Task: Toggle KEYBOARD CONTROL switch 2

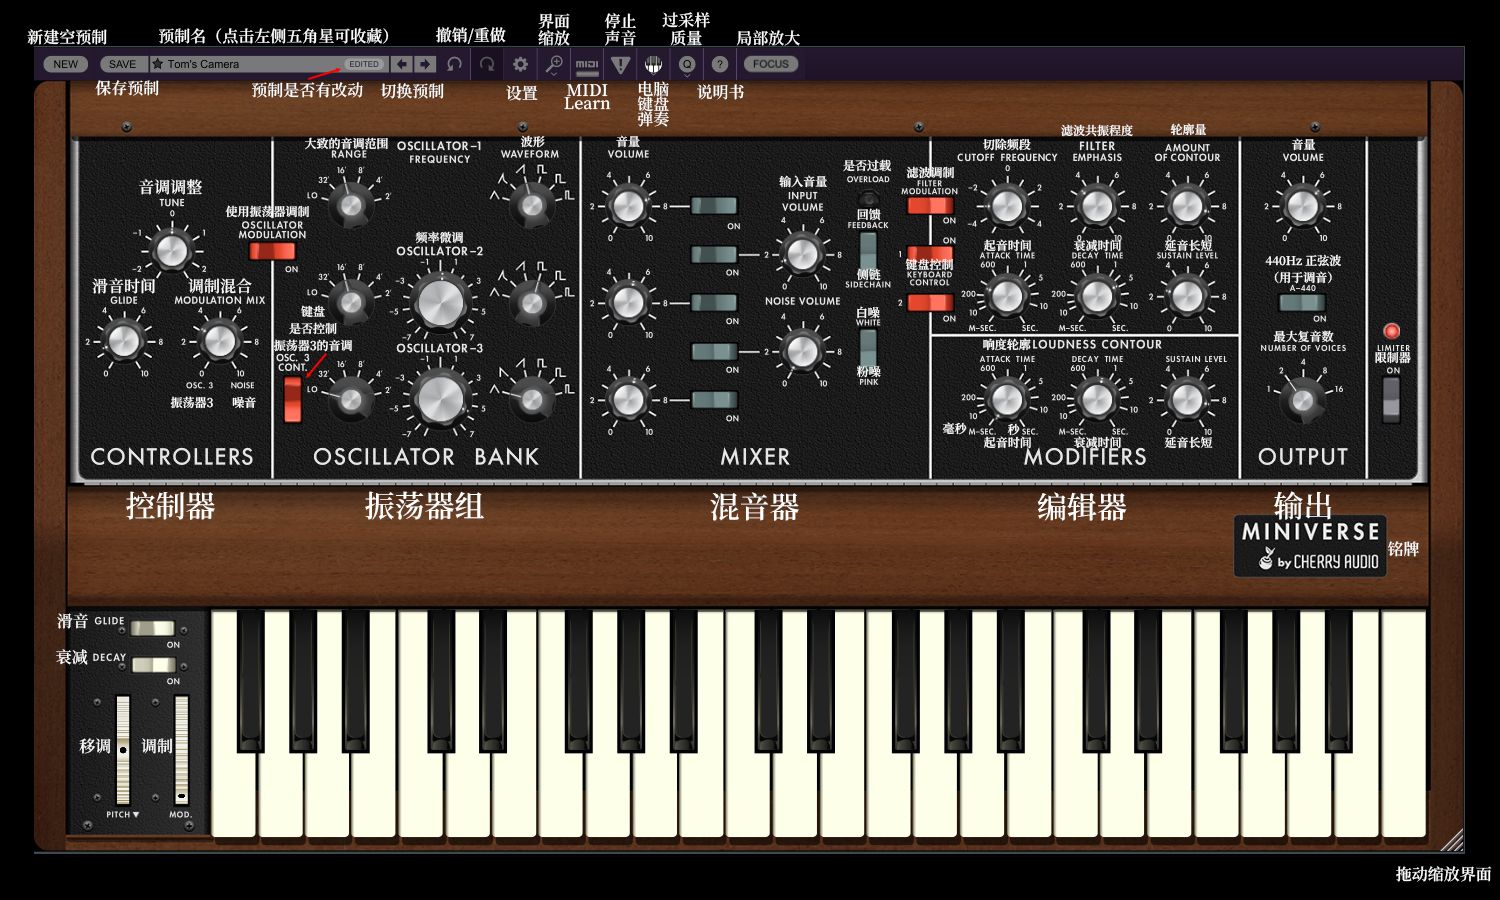Action: click(x=929, y=302)
